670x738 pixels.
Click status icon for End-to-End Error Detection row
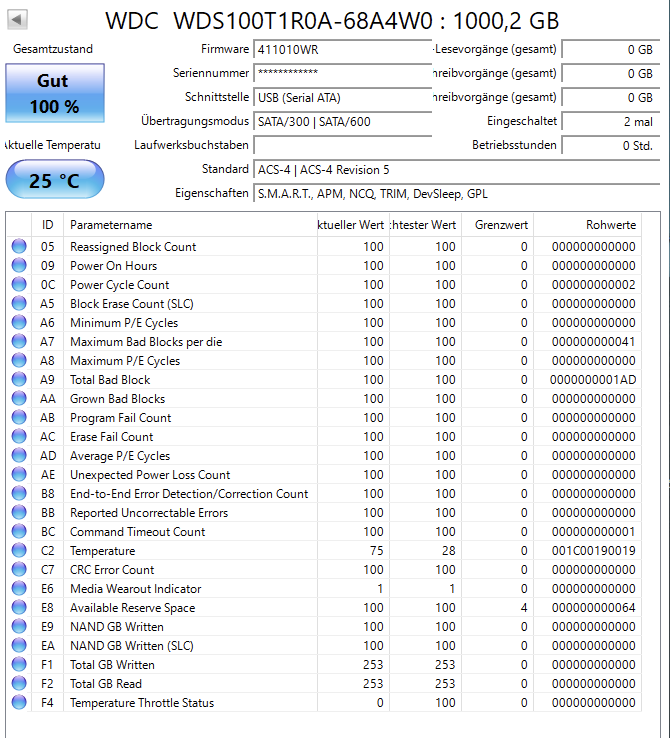coord(19,493)
